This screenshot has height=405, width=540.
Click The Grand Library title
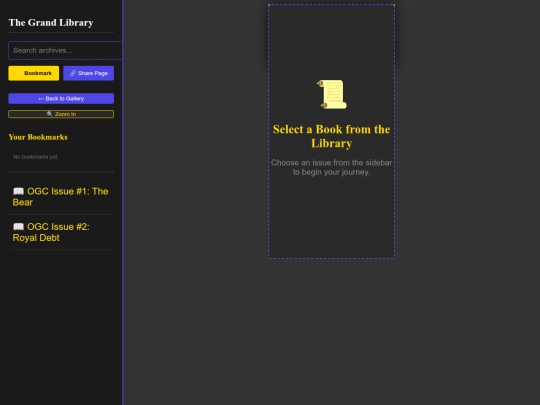51,22
